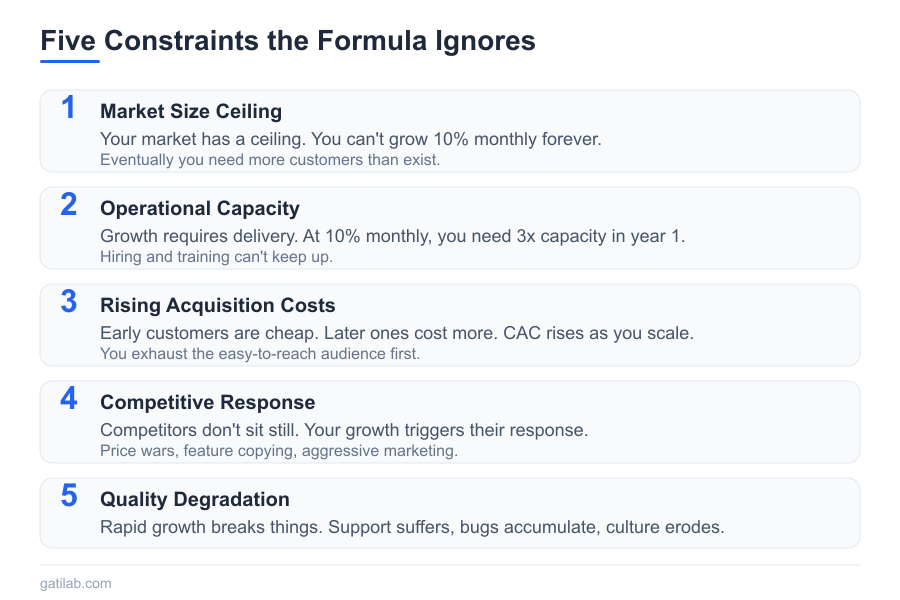This screenshot has height=600, width=900.
Task: Click sentence 'Rapid growth breaks things'
Action: 210,527
